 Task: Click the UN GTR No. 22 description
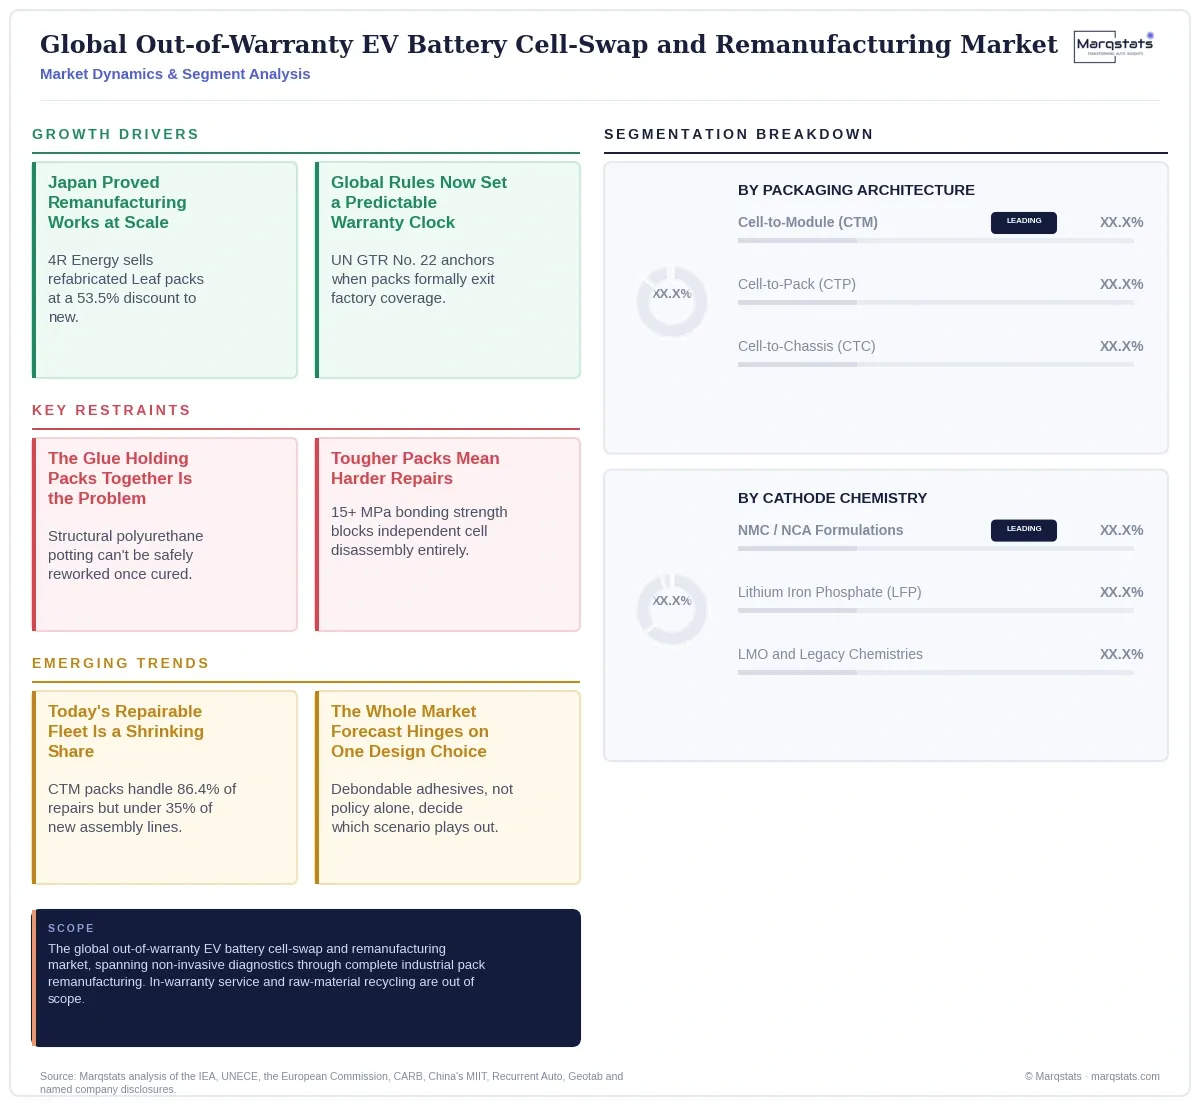(413, 279)
